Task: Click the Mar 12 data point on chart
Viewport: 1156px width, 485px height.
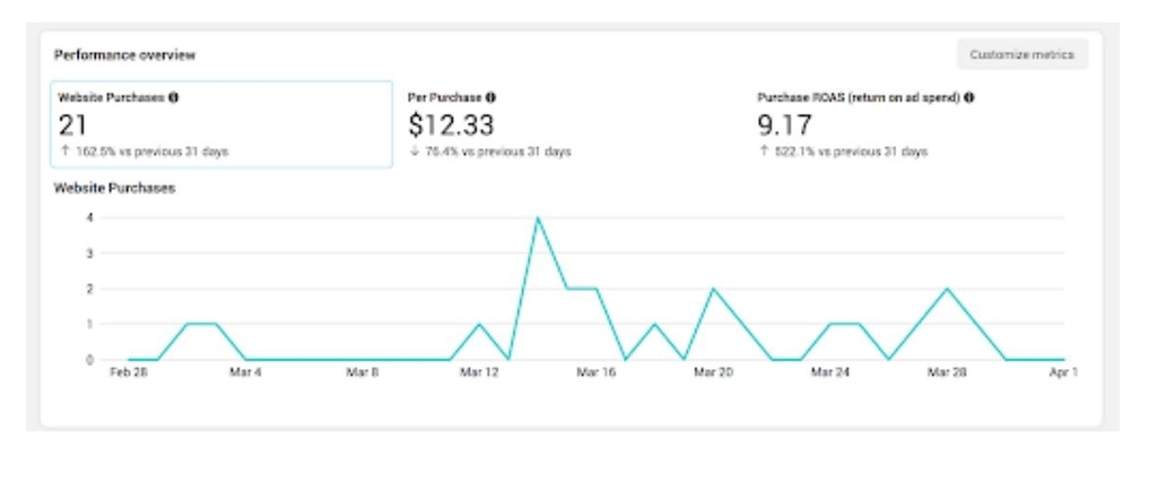Action: coord(479,324)
